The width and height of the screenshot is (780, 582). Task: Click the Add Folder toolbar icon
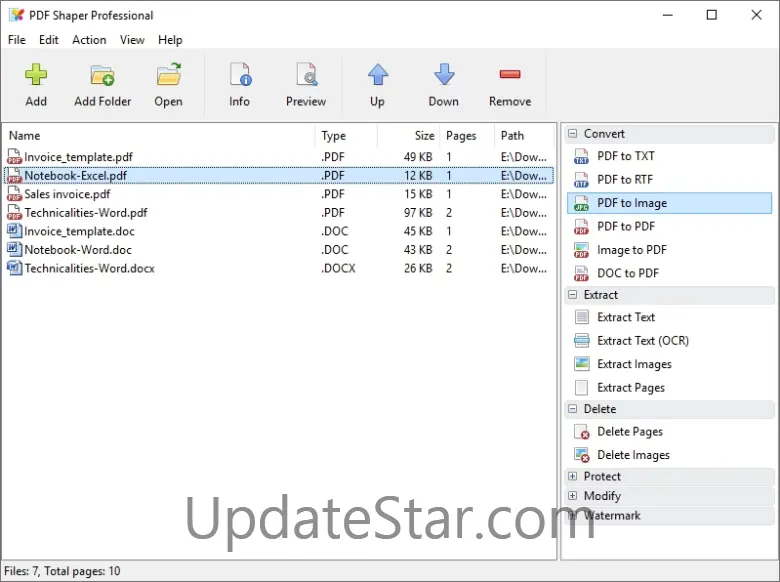pyautogui.click(x=102, y=75)
